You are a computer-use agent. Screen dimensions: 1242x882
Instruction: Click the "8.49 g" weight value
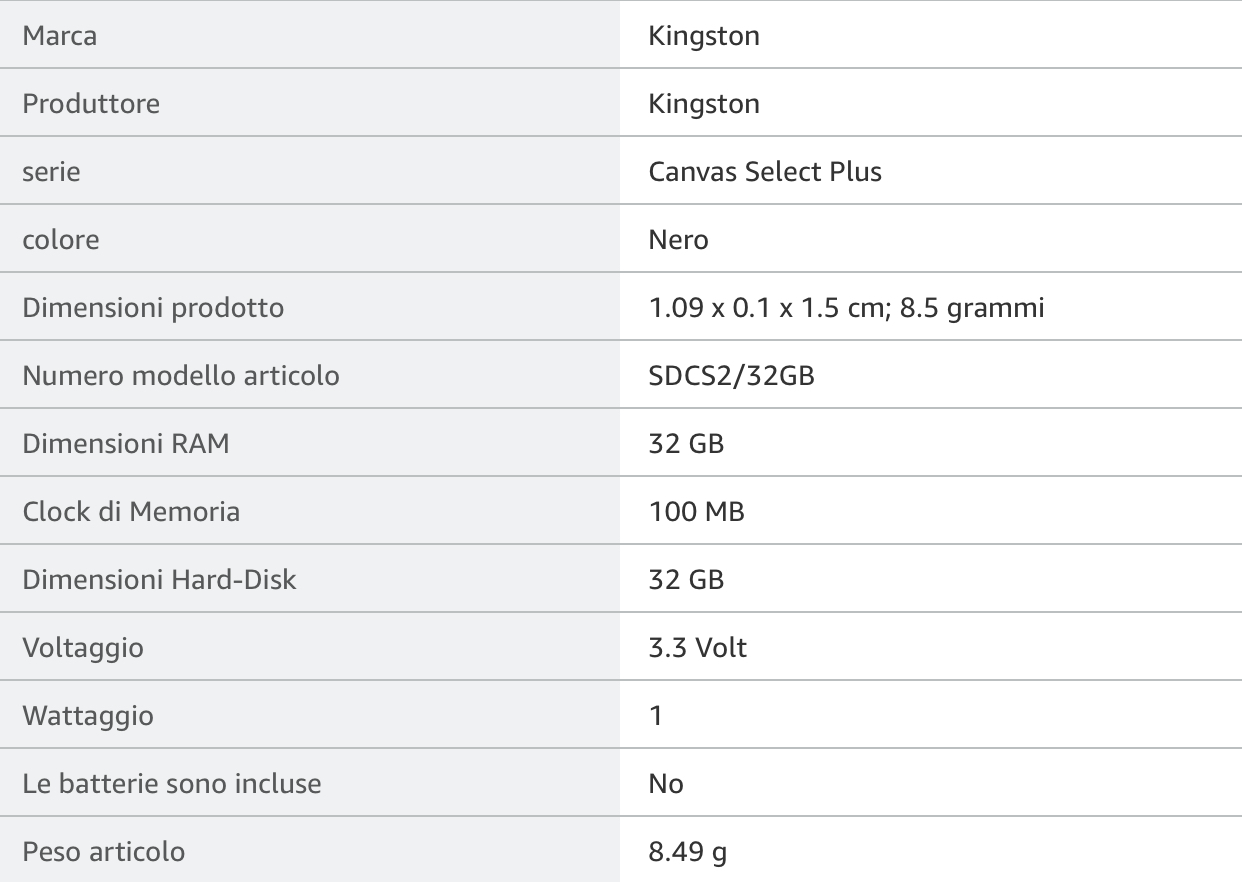[688, 852]
